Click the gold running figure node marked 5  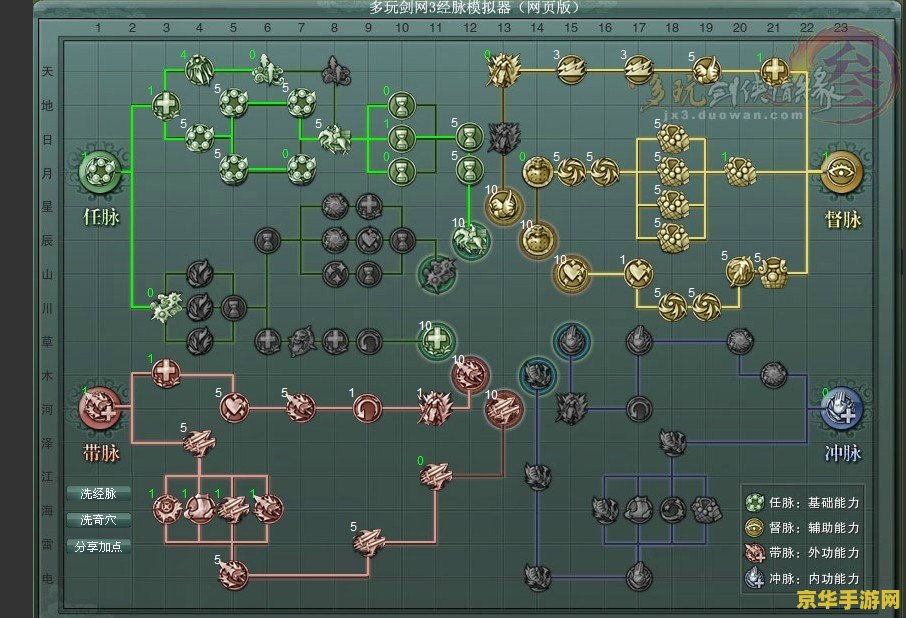pyautogui.click(x=740, y=271)
